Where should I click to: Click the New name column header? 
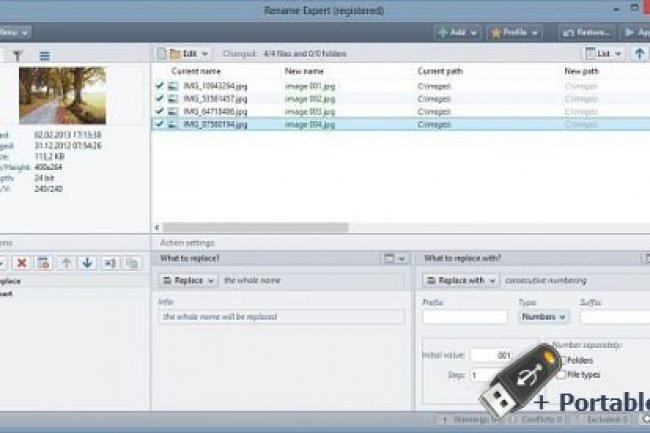click(304, 71)
